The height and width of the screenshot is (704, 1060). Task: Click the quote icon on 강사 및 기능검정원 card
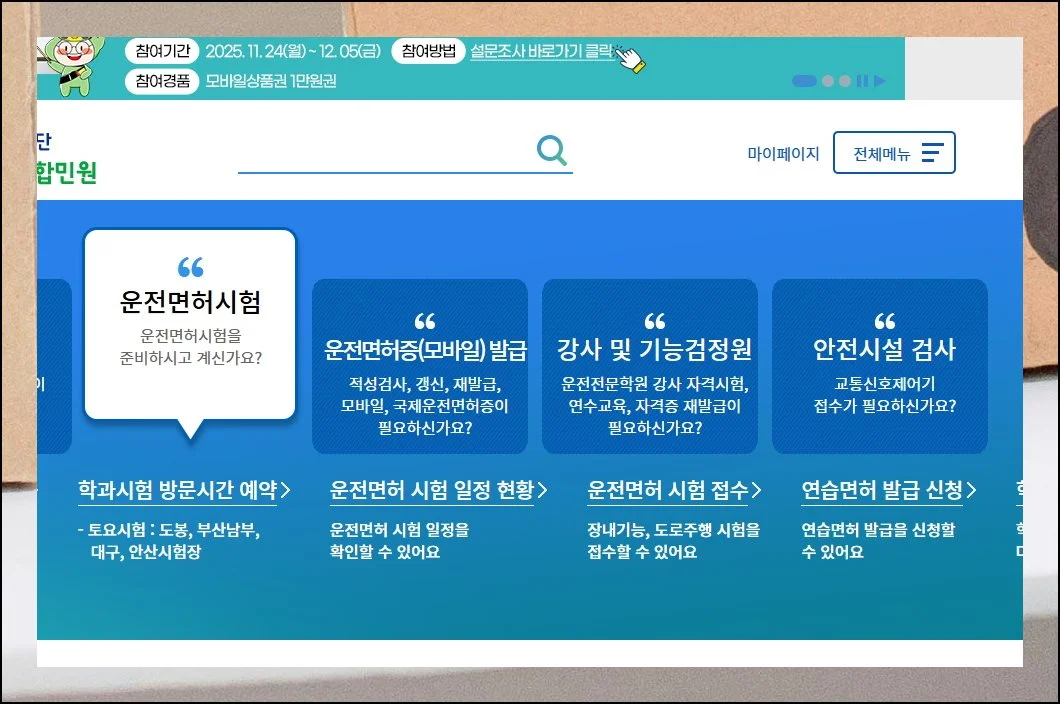click(654, 321)
